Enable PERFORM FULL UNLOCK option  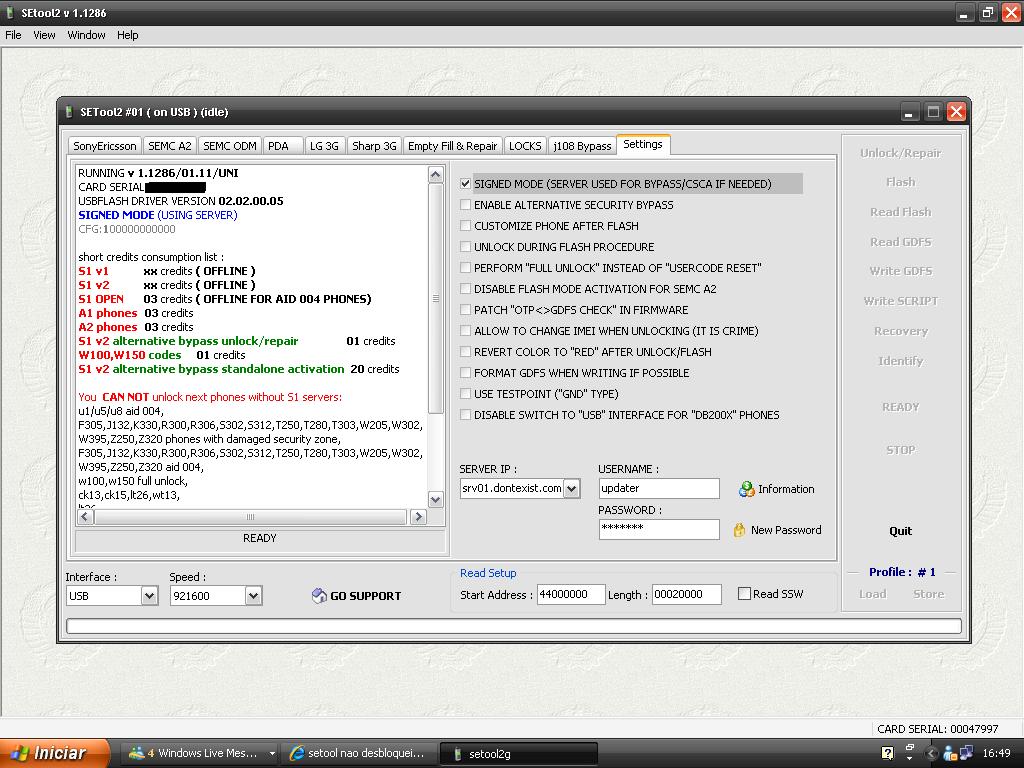465,268
